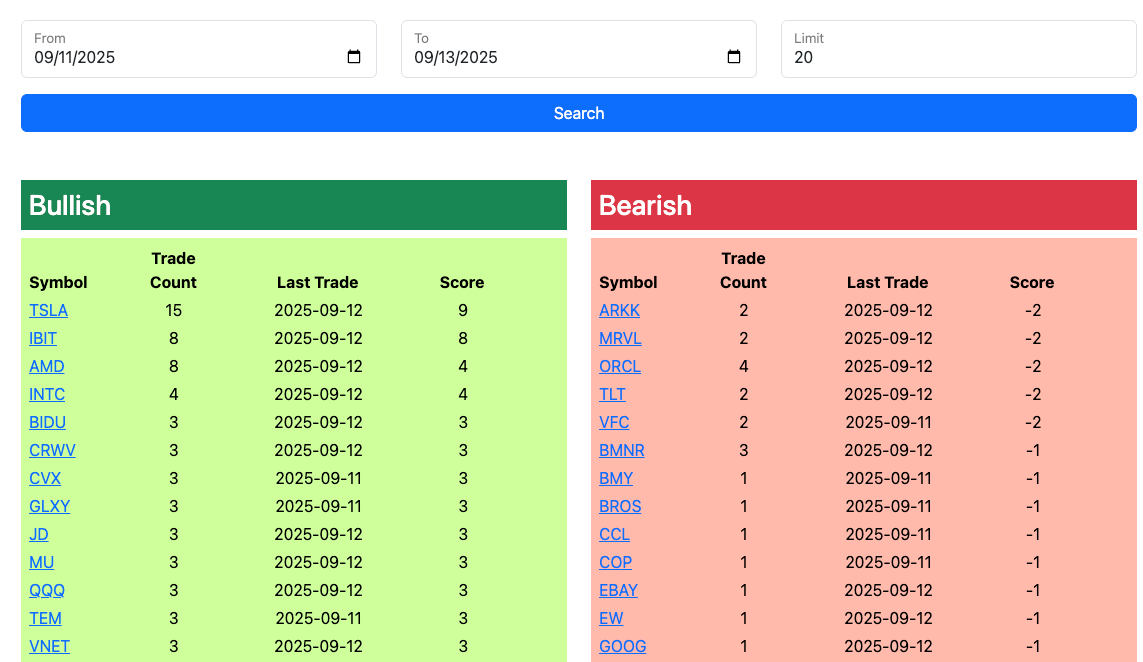Open the CVX symbol link
1143x662 pixels.
(45, 479)
